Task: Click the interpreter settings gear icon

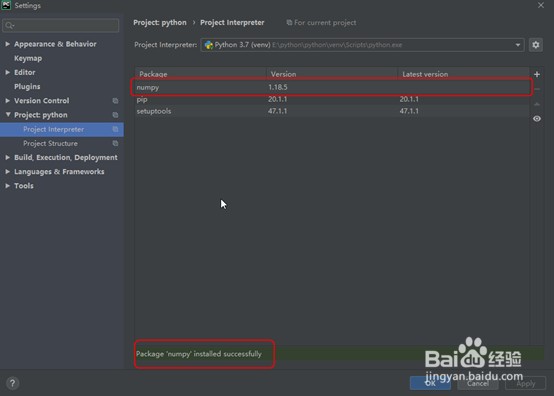Action: coord(536,45)
